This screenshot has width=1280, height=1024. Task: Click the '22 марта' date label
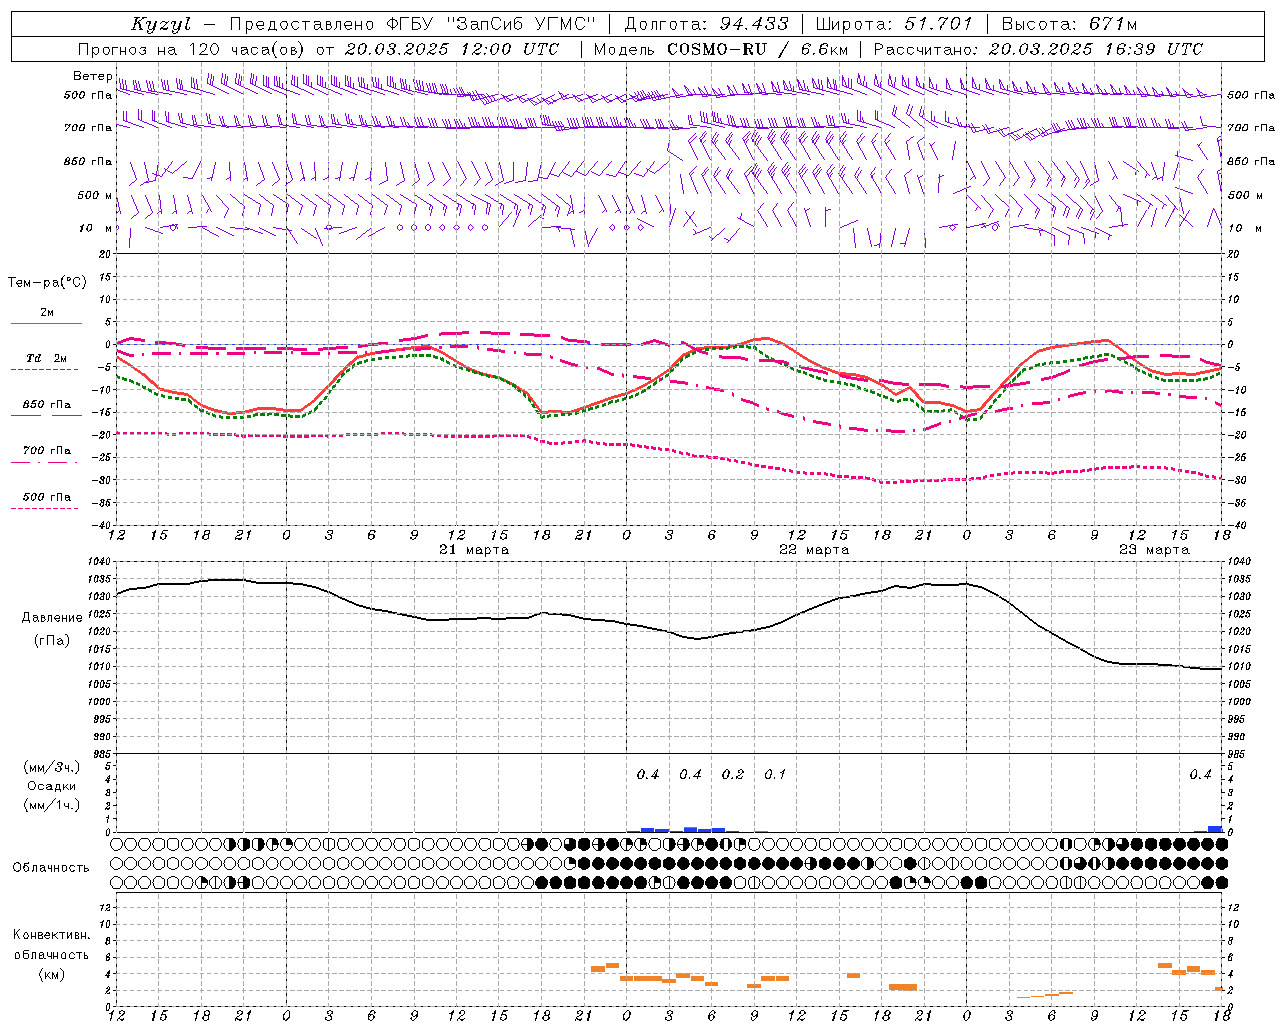814,550
